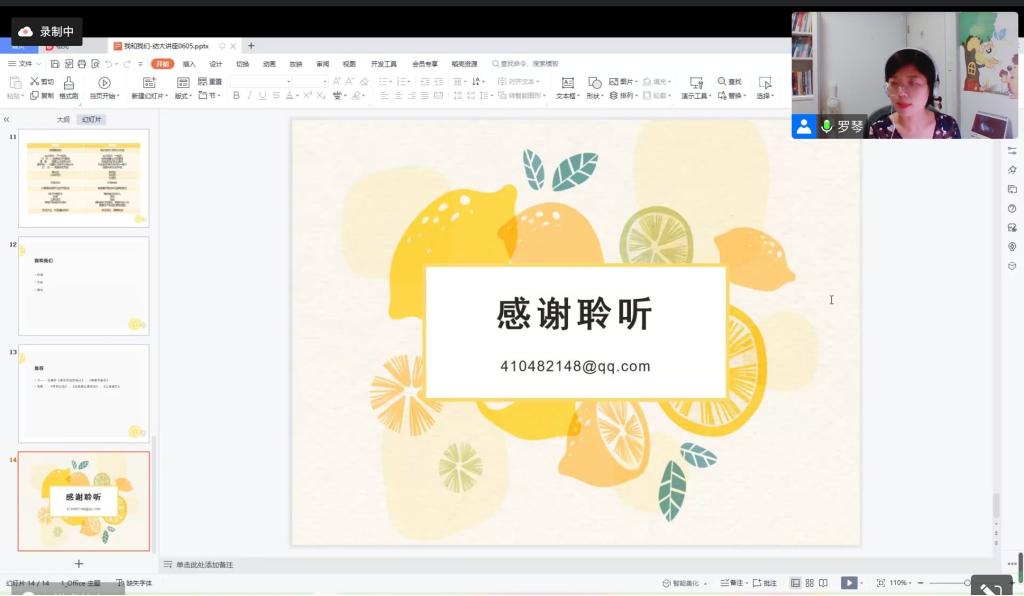Insert a picture (图片)
The image size is (1024, 596).
pos(619,81)
